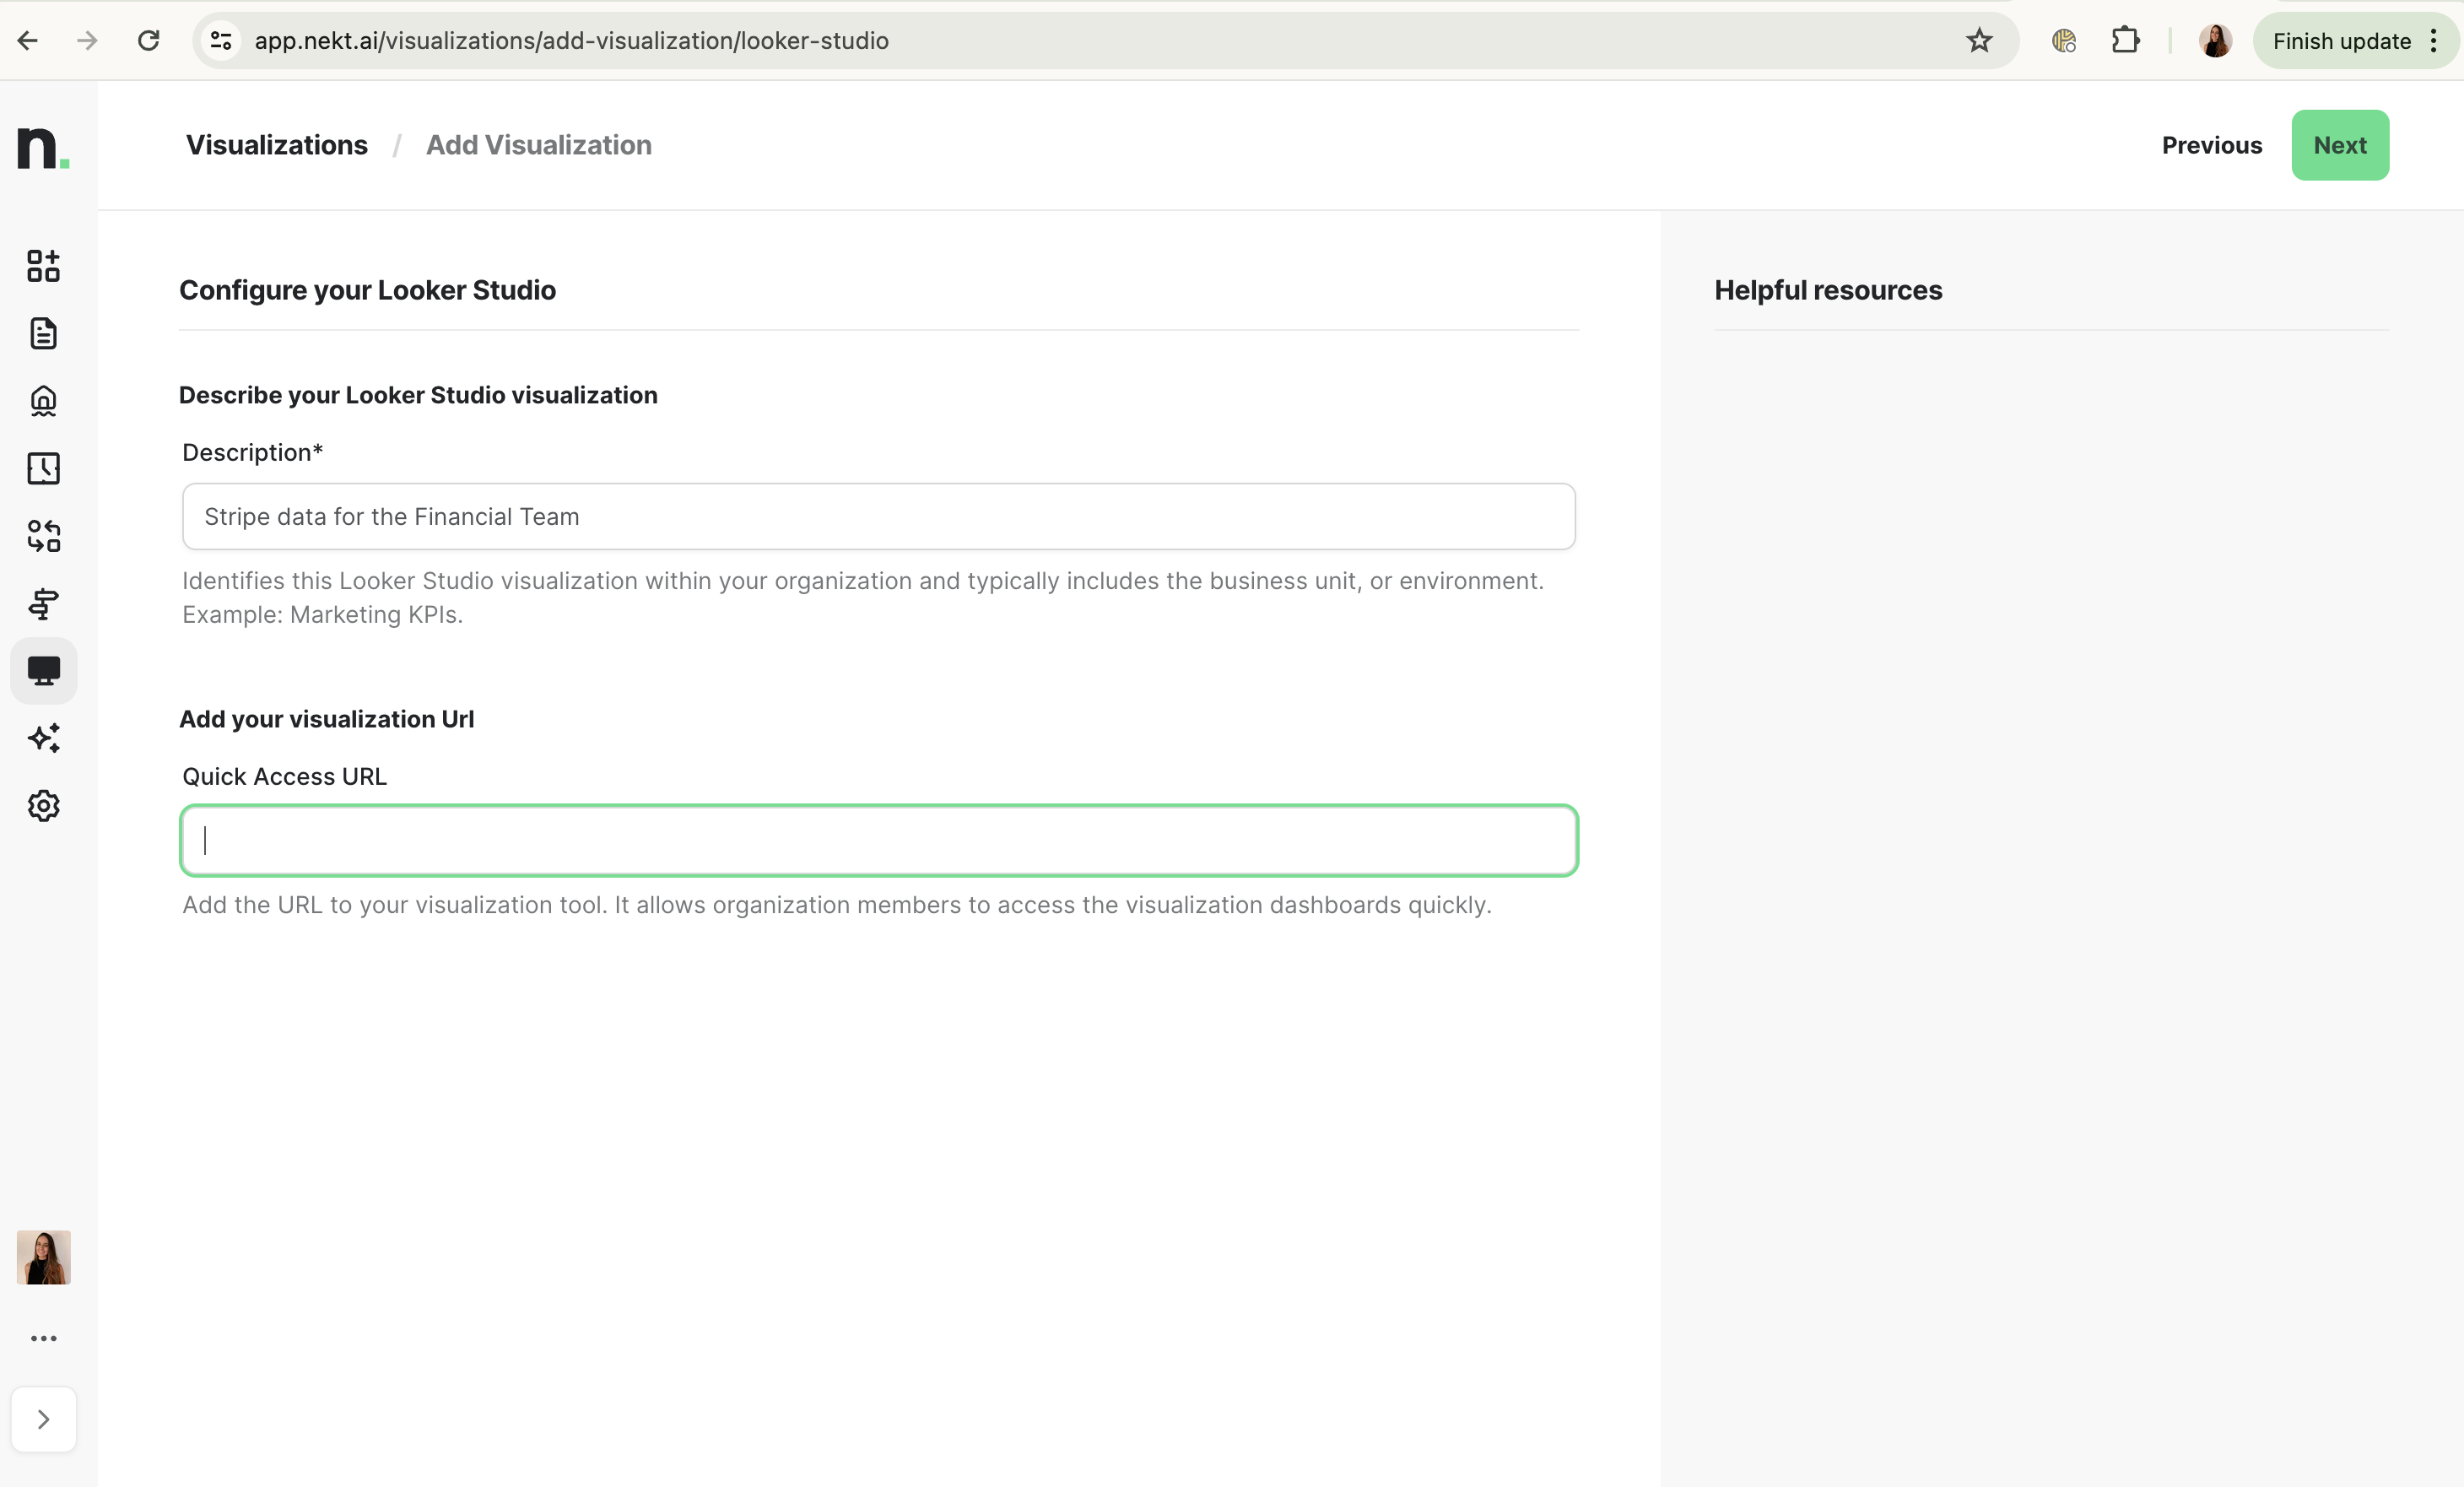Open the three-dot more menu in sidebar
This screenshot has height=1487, width=2464.
43,1338
